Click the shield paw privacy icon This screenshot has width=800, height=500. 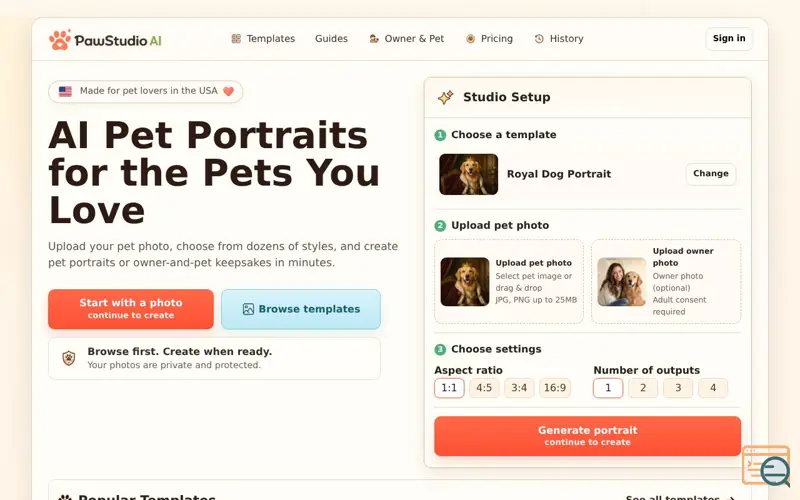[x=69, y=358]
